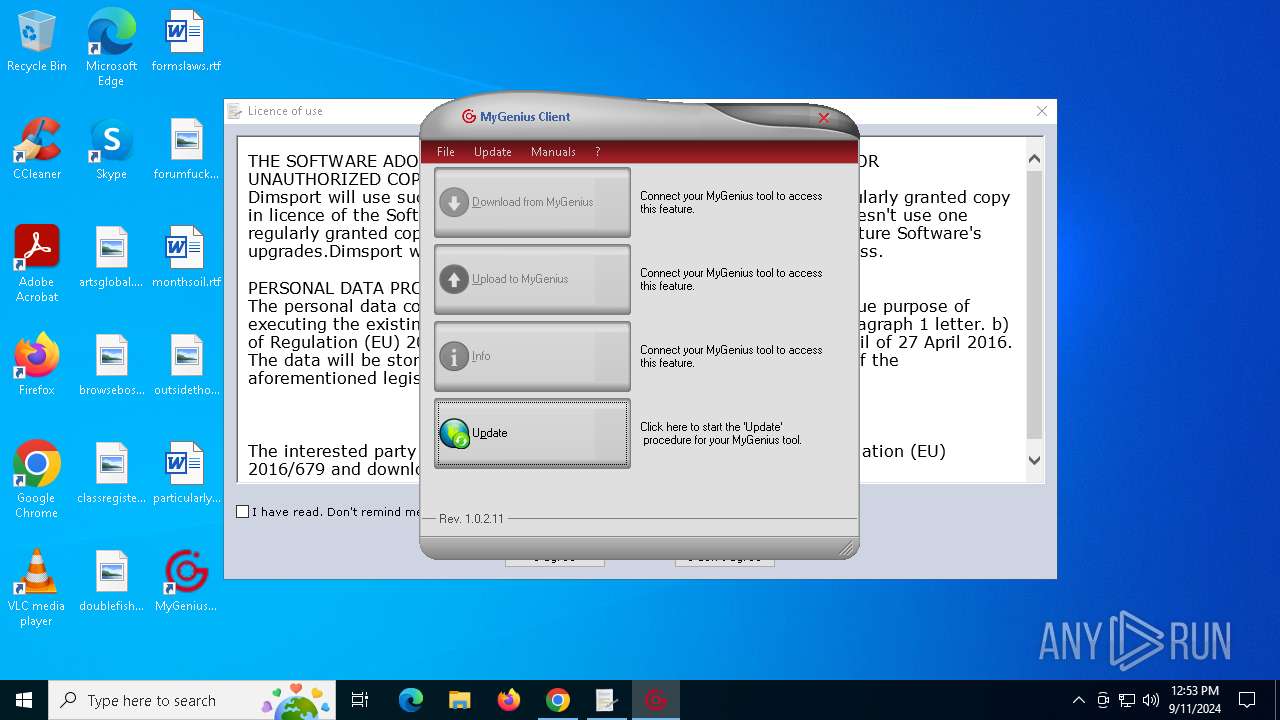Select the Adobe Acrobat desktop shortcut
This screenshot has height=720, width=1280.
37,264
